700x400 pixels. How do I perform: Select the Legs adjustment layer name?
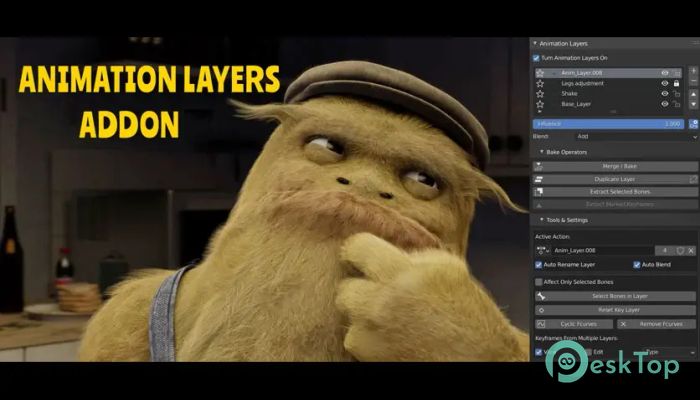point(582,83)
